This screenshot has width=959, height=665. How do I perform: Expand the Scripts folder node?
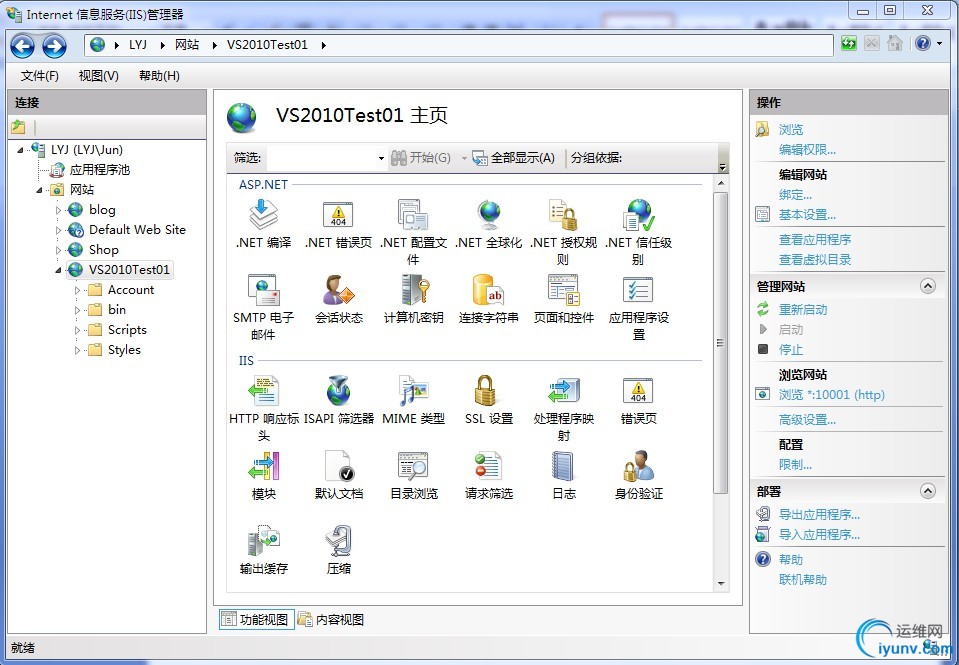[x=78, y=330]
